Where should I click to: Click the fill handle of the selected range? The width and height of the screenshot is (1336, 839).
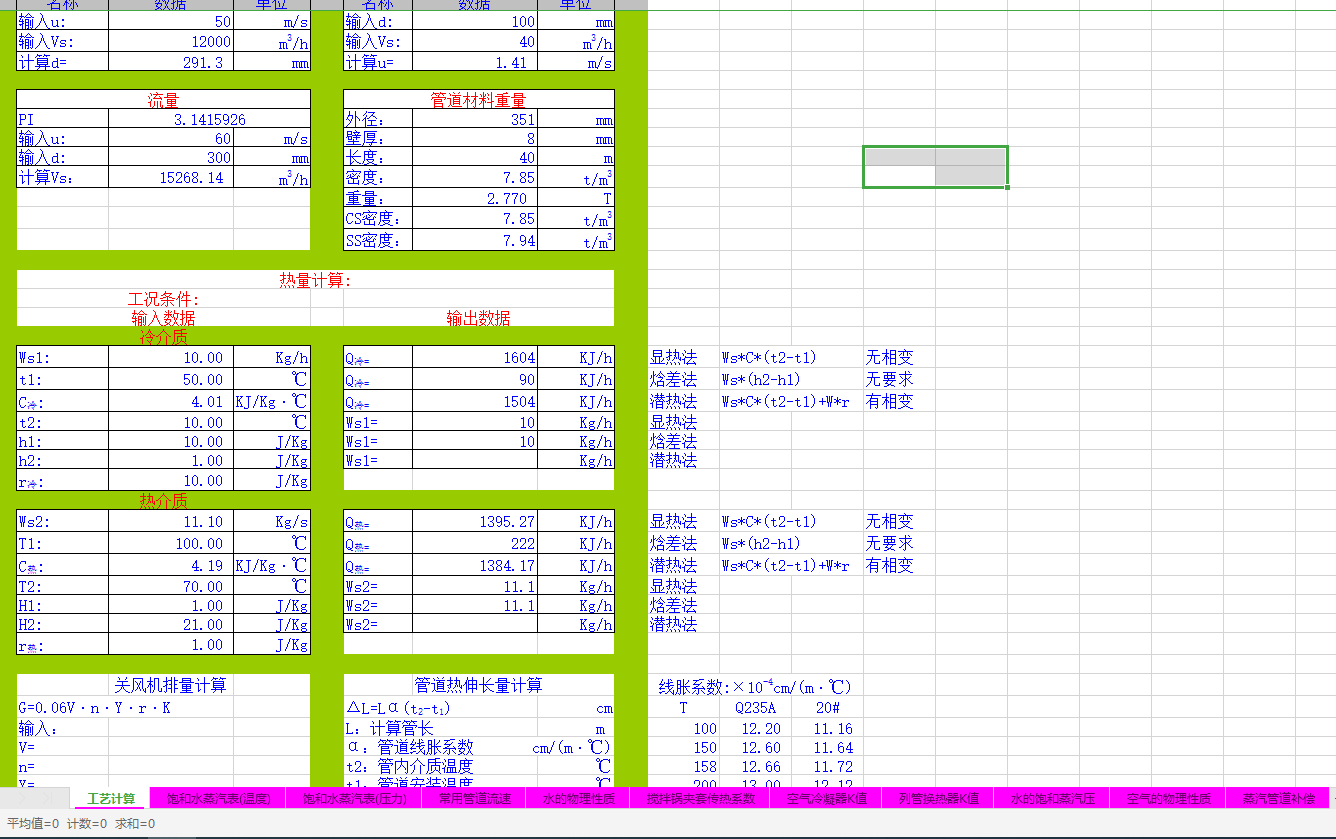[1007, 187]
